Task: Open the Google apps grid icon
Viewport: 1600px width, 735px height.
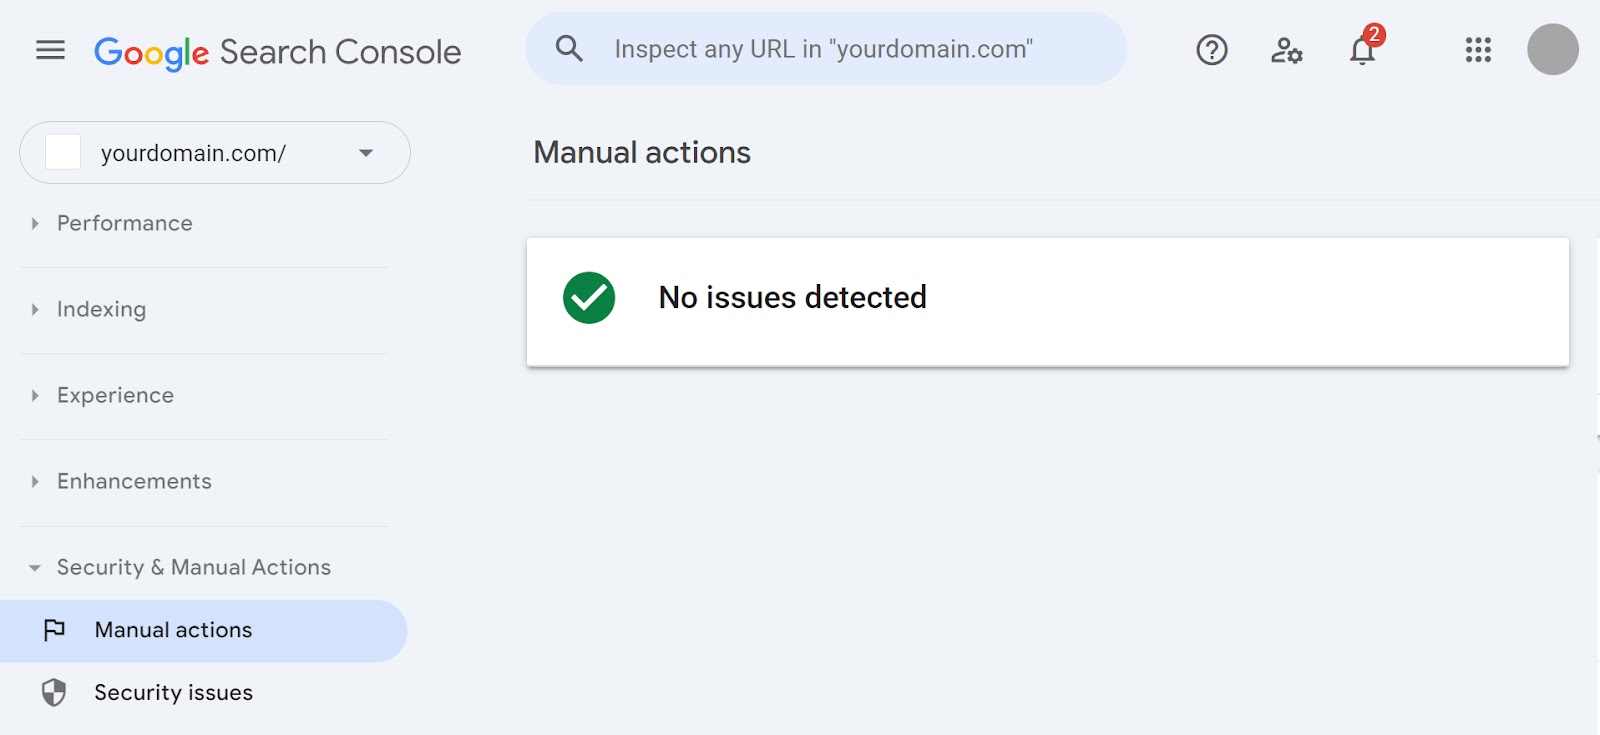Action: tap(1477, 50)
